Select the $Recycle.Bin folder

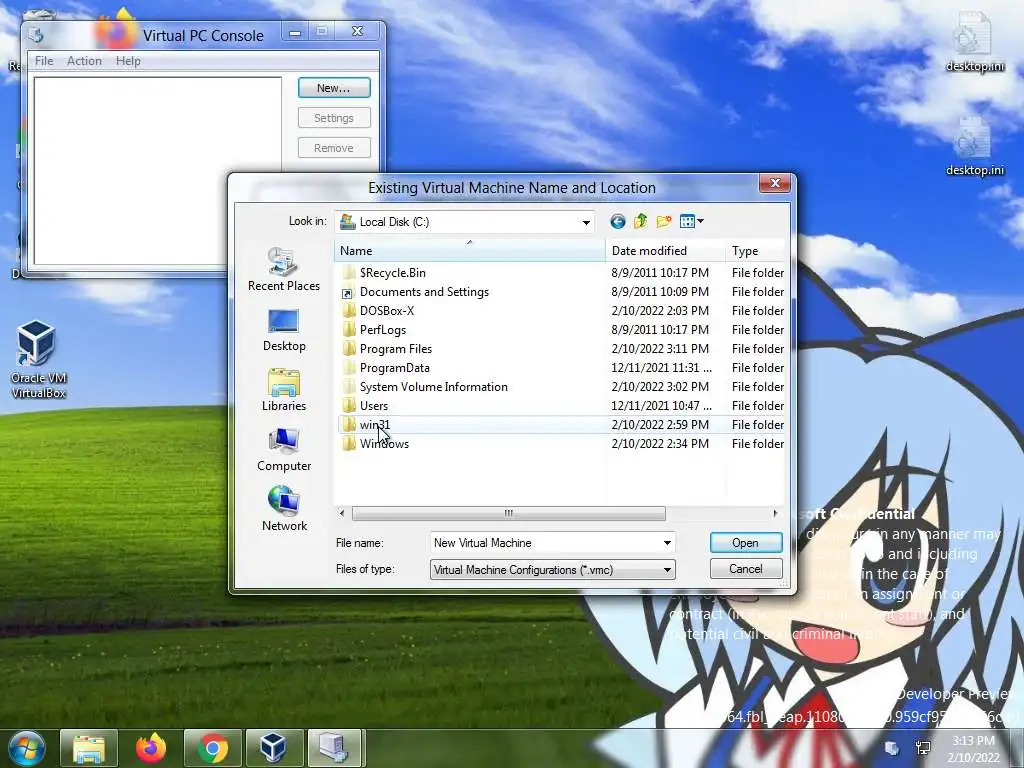coord(392,272)
